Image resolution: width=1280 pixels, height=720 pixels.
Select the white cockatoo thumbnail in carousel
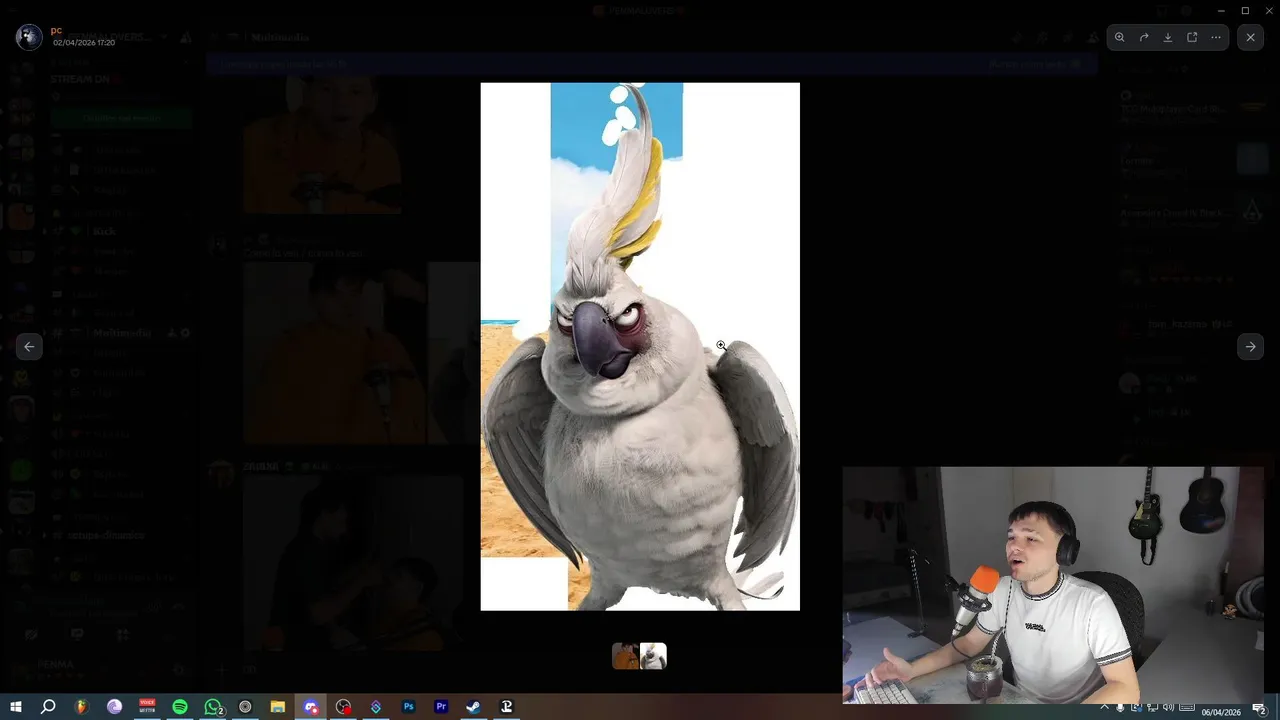(x=653, y=656)
